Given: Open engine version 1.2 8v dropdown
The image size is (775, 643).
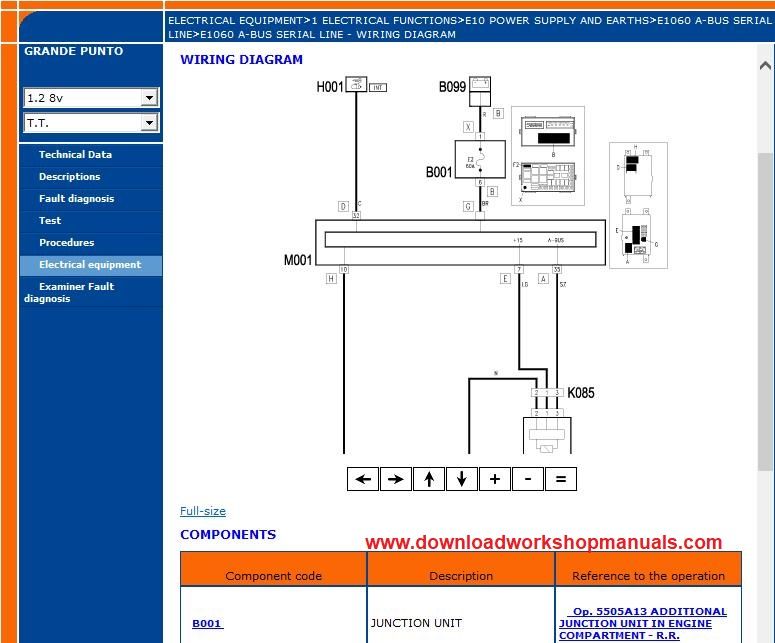Looking at the screenshot, I should [x=149, y=98].
